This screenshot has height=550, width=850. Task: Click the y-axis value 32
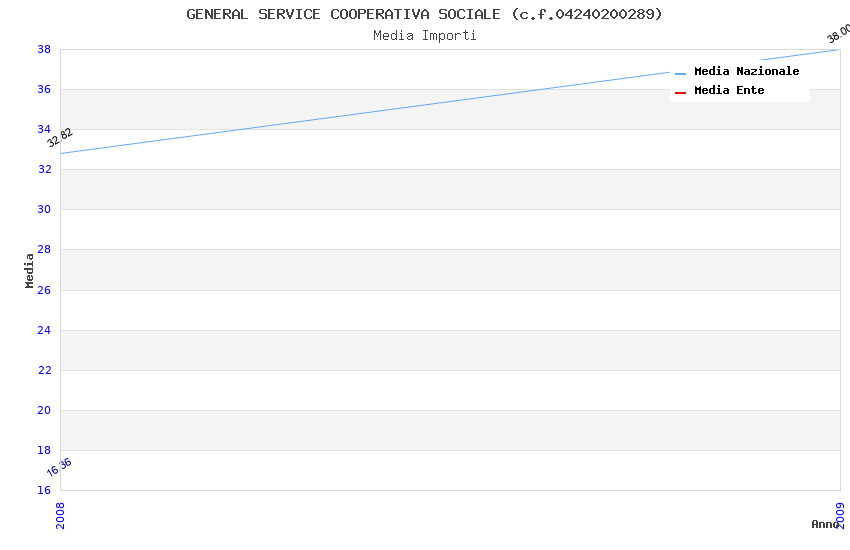(44, 170)
